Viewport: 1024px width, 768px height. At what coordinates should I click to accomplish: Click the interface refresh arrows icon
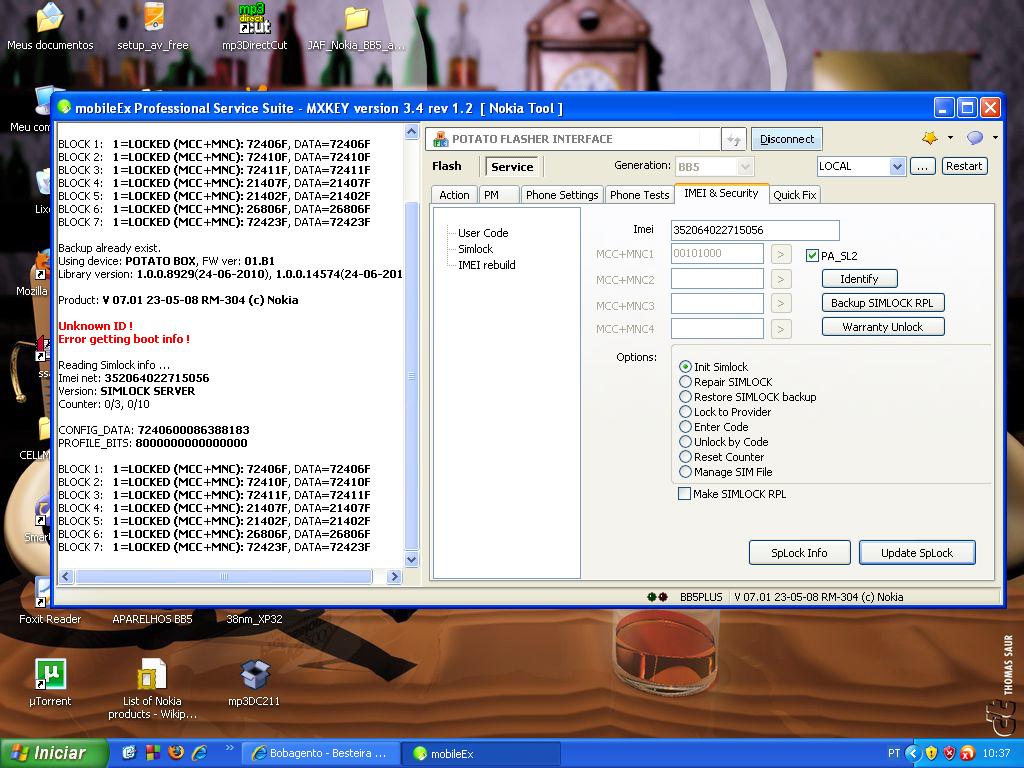click(x=734, y=139)
